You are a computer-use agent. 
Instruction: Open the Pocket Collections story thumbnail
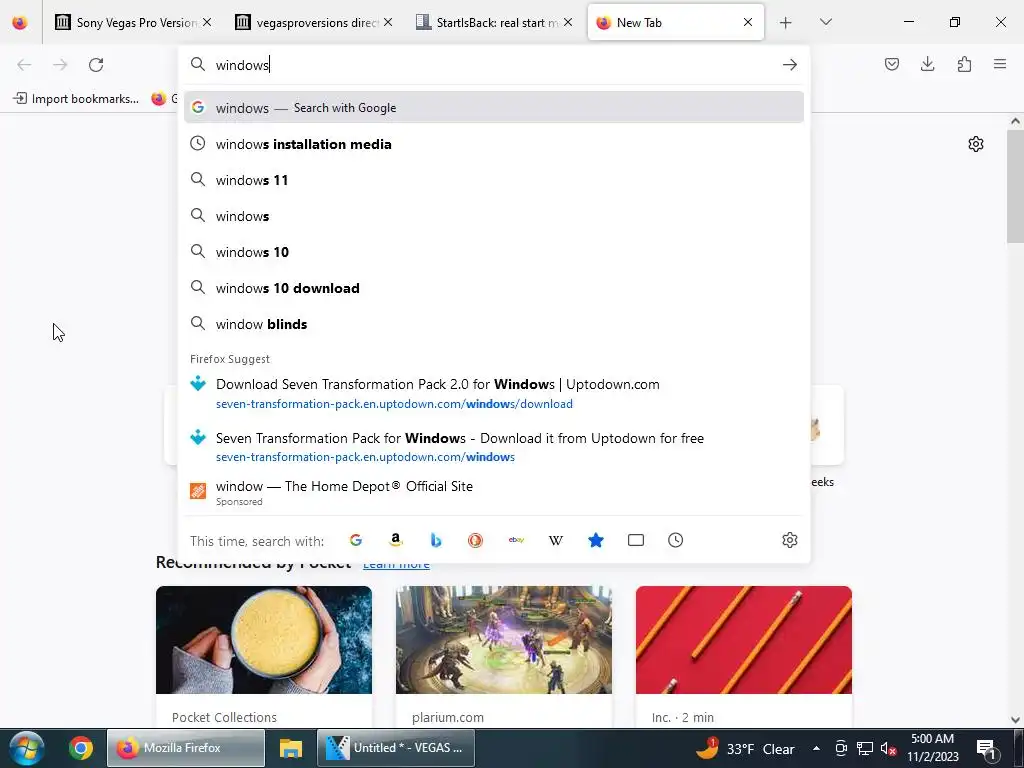(264, 639)
